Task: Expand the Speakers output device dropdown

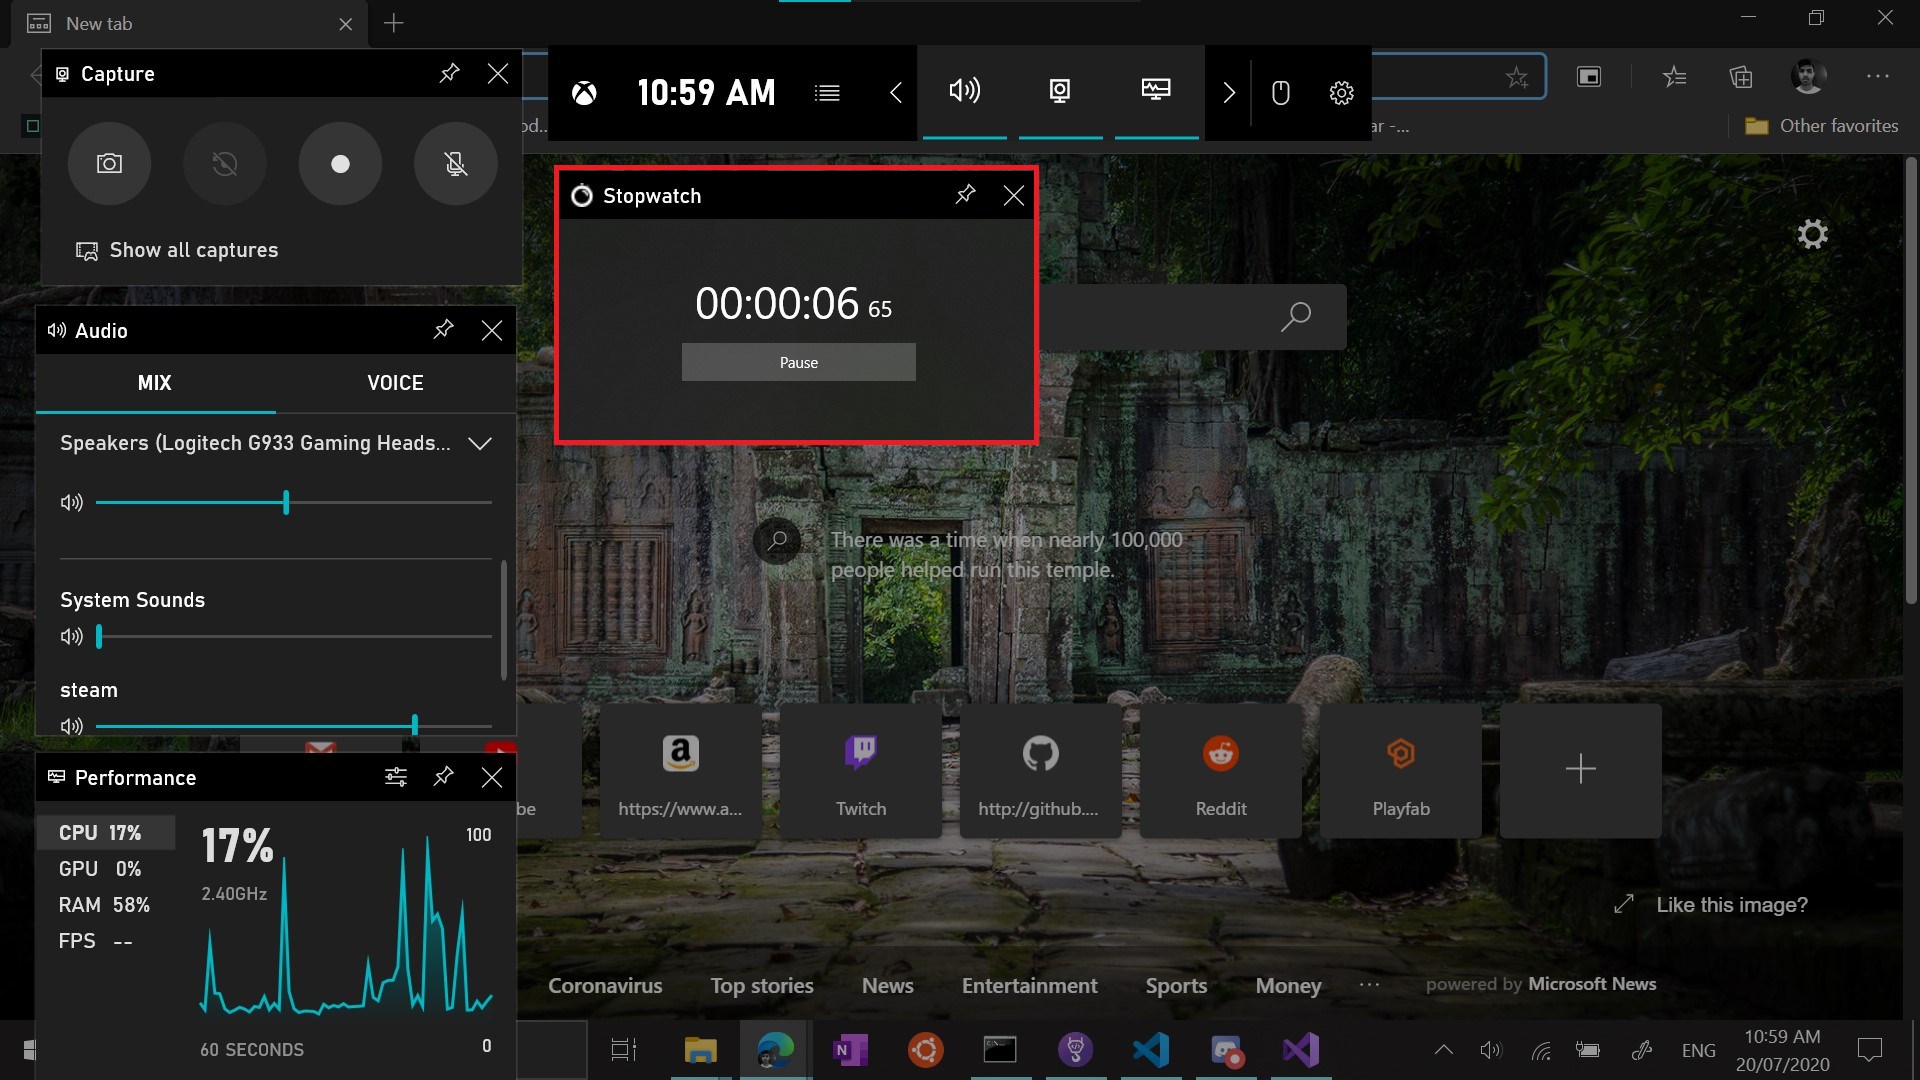Action: coord(480,443)
